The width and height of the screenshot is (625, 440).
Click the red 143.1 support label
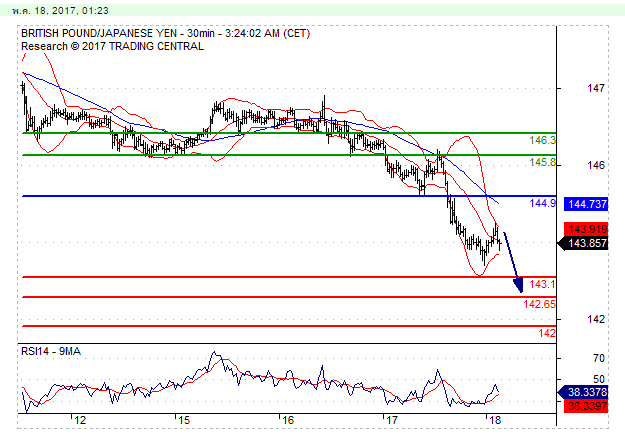542,284
